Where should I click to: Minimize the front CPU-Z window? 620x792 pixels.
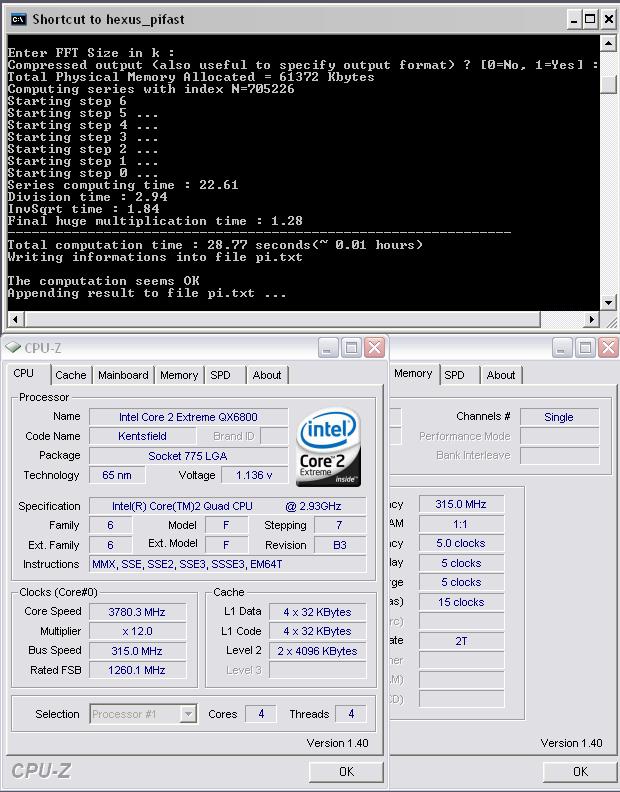[328, 348]
